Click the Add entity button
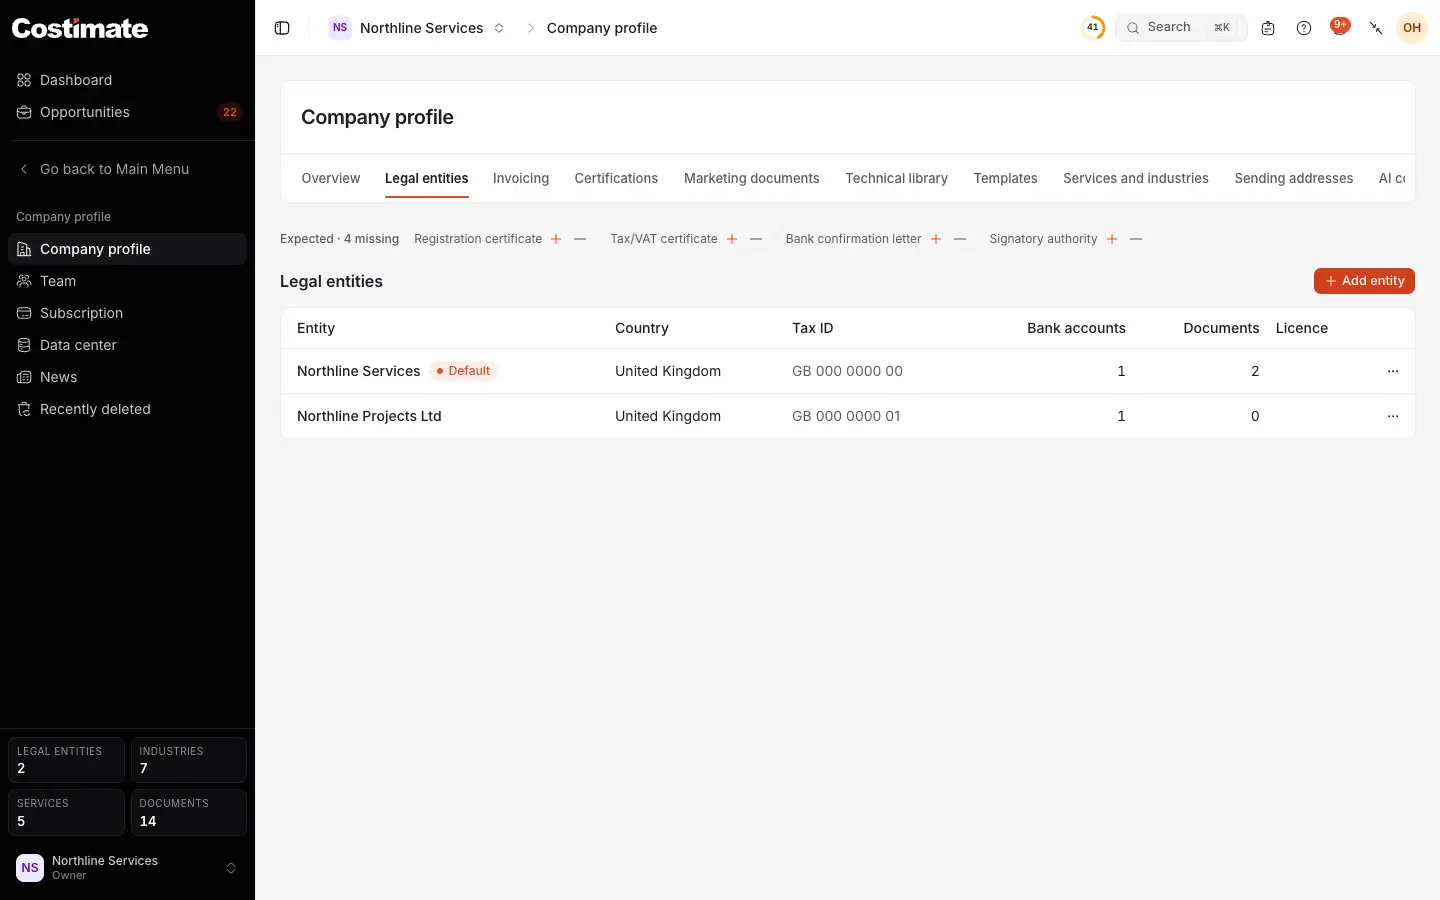The width and height of the screenshot is (1440, 900). pyautogui.click(x=1364, y=281)
